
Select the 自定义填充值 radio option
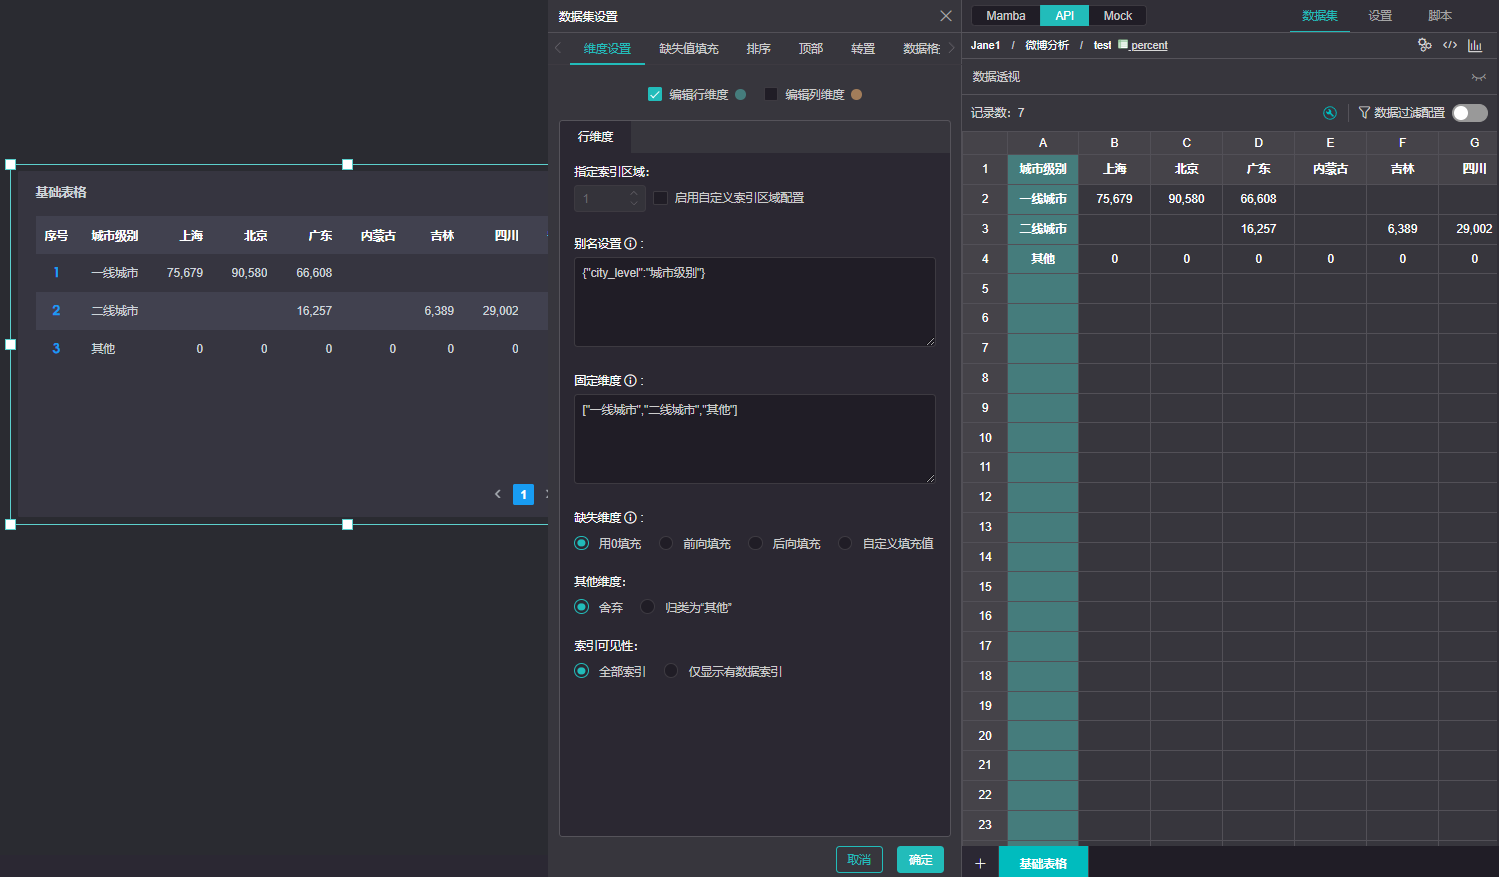point(845,543)
